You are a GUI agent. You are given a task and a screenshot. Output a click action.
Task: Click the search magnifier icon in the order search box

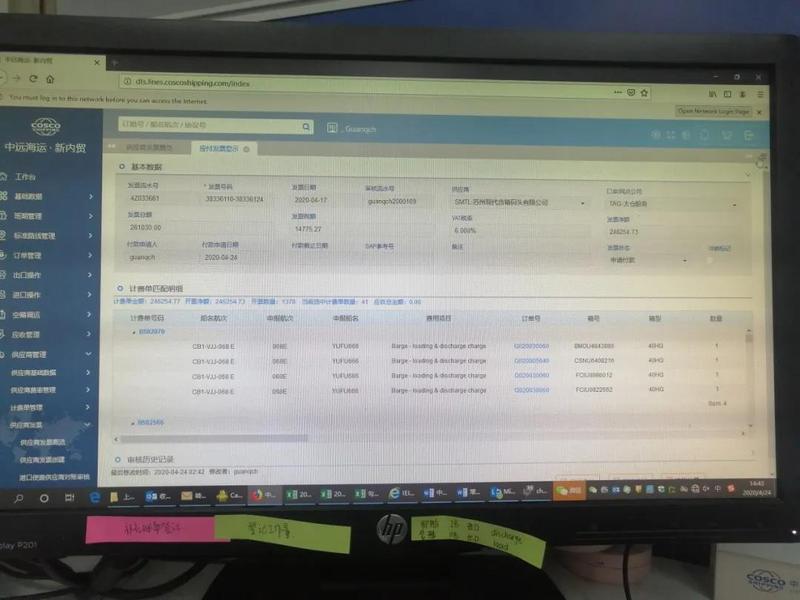[305, 126]
